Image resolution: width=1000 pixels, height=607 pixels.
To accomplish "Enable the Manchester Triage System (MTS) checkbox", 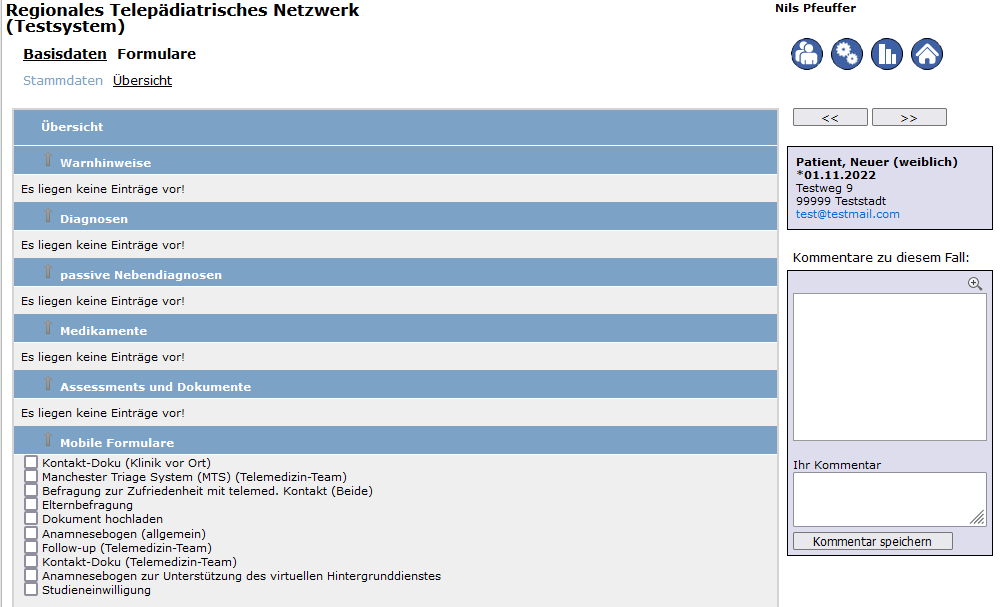I will (x=31, y=476).
